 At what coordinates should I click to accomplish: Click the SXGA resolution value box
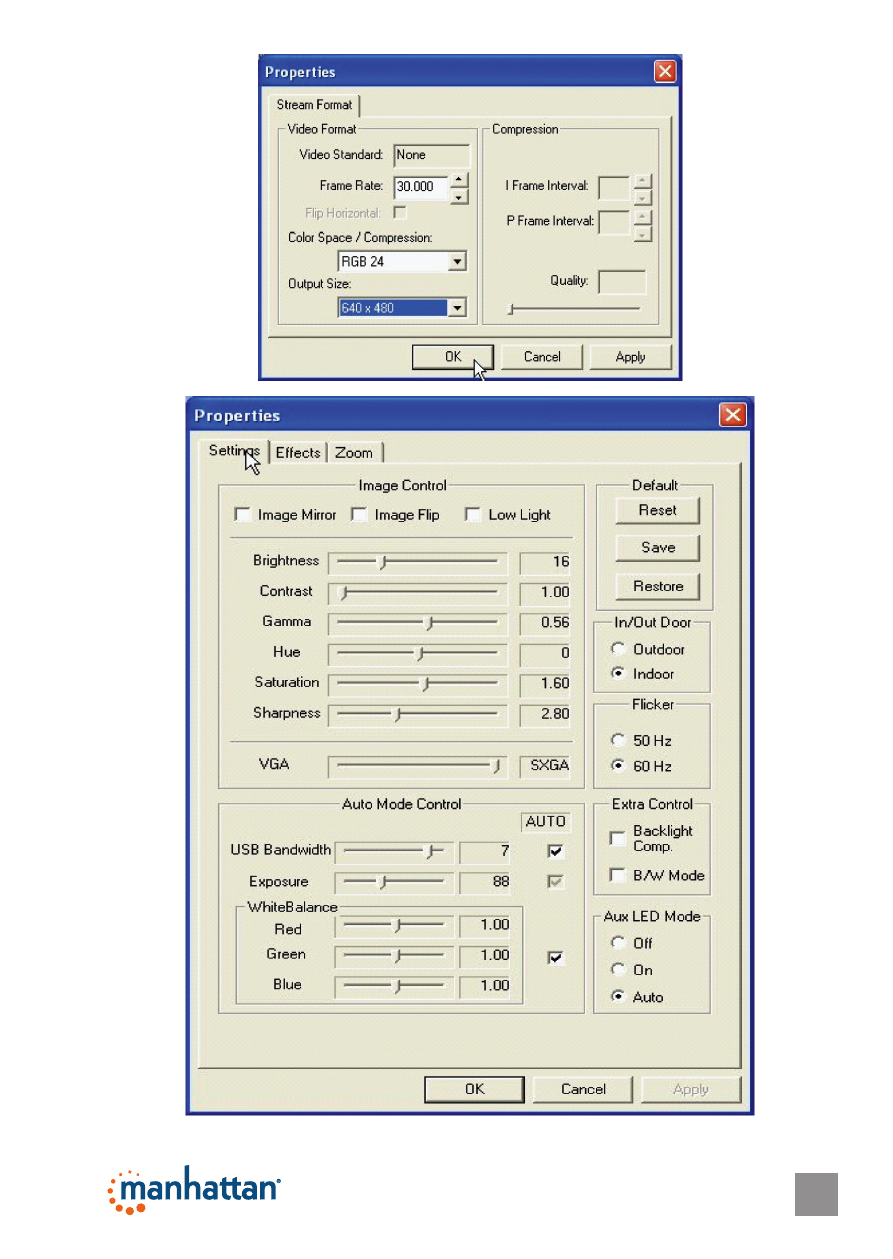546,766
